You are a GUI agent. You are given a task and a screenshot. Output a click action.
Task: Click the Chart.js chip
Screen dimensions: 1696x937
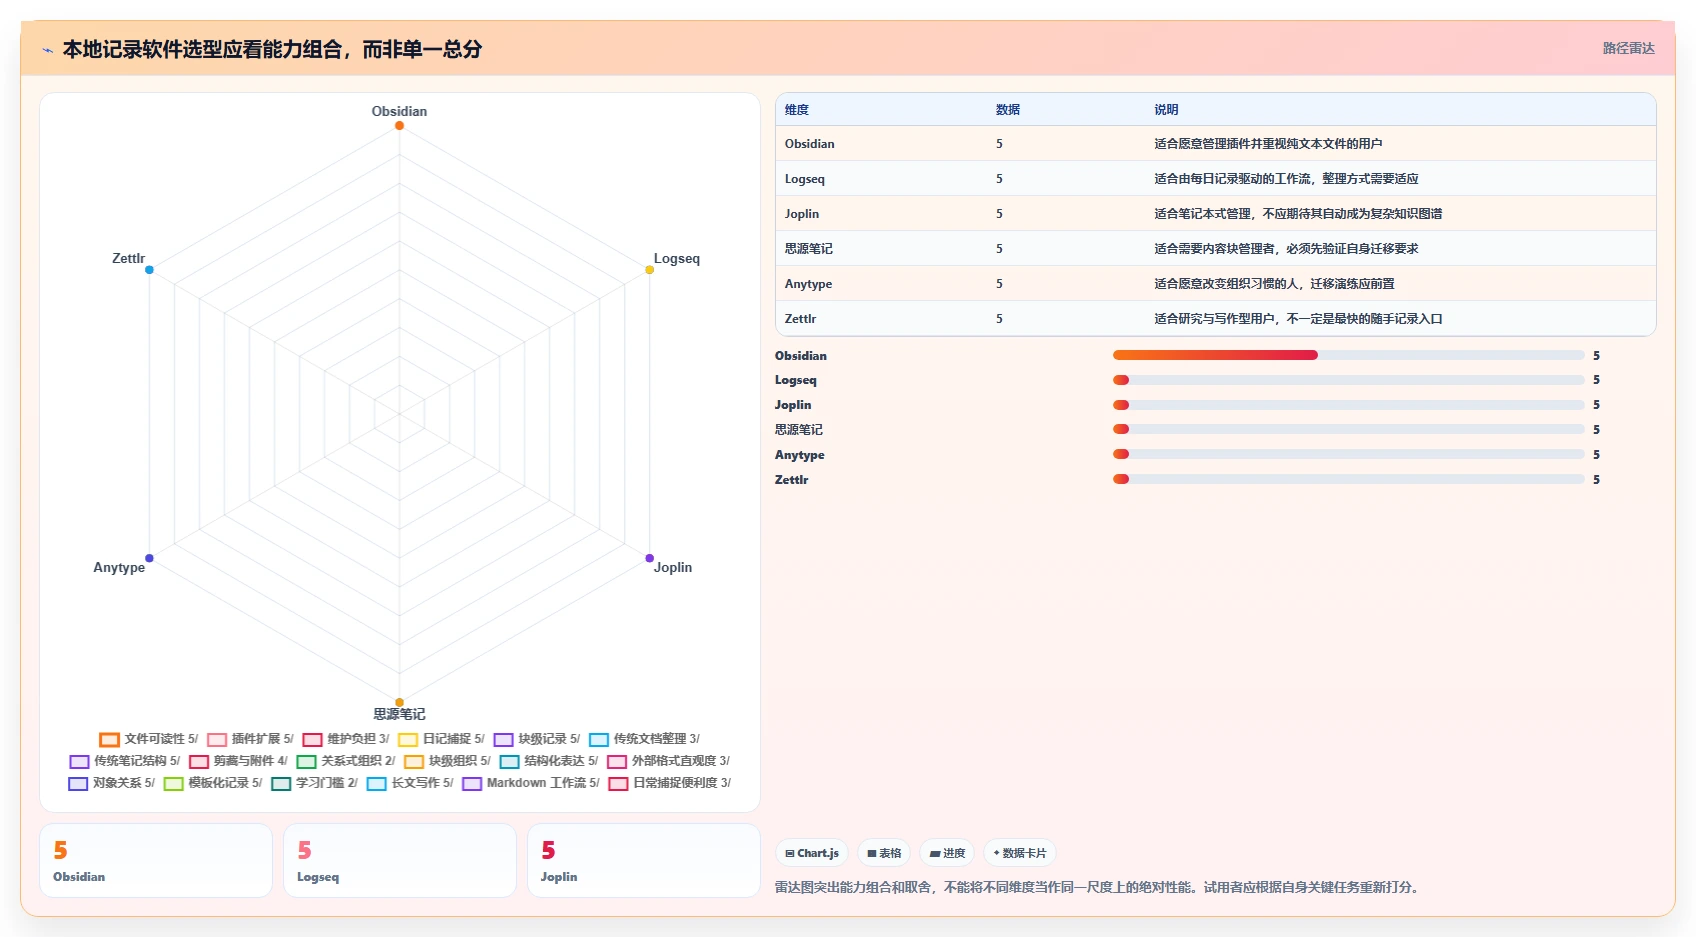point(812,853)
